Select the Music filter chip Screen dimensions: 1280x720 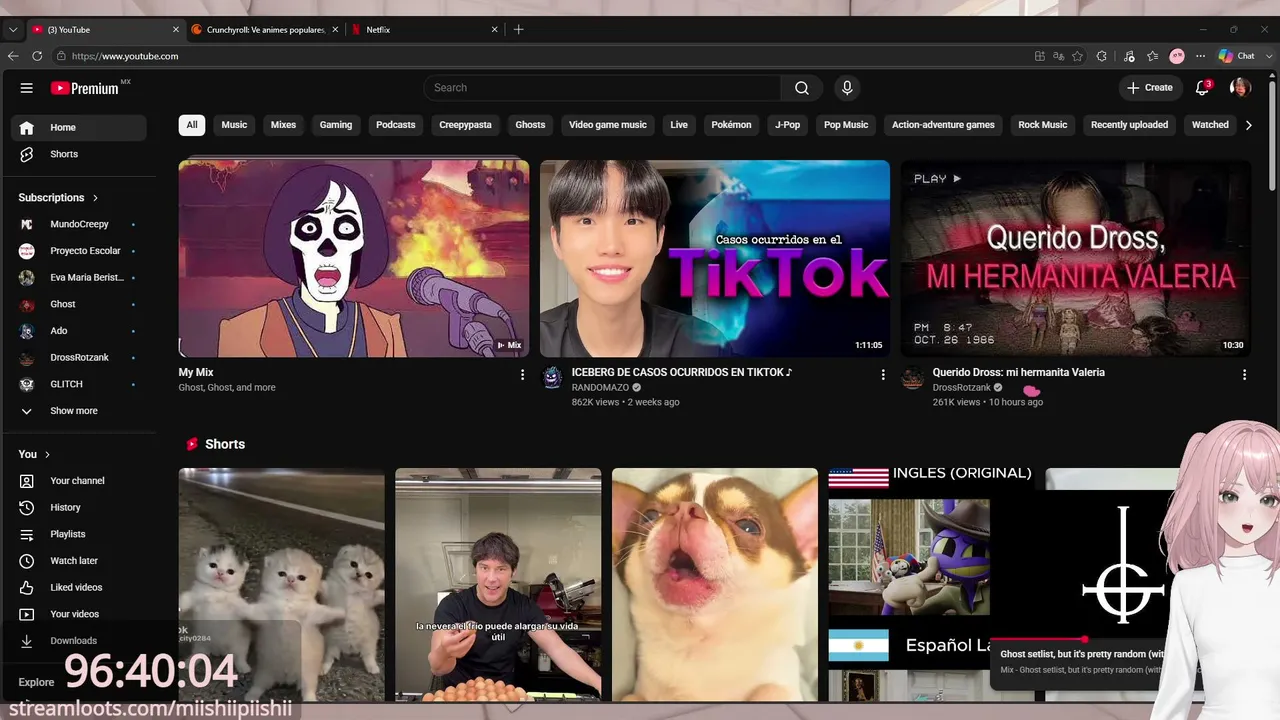click(234, 125)
